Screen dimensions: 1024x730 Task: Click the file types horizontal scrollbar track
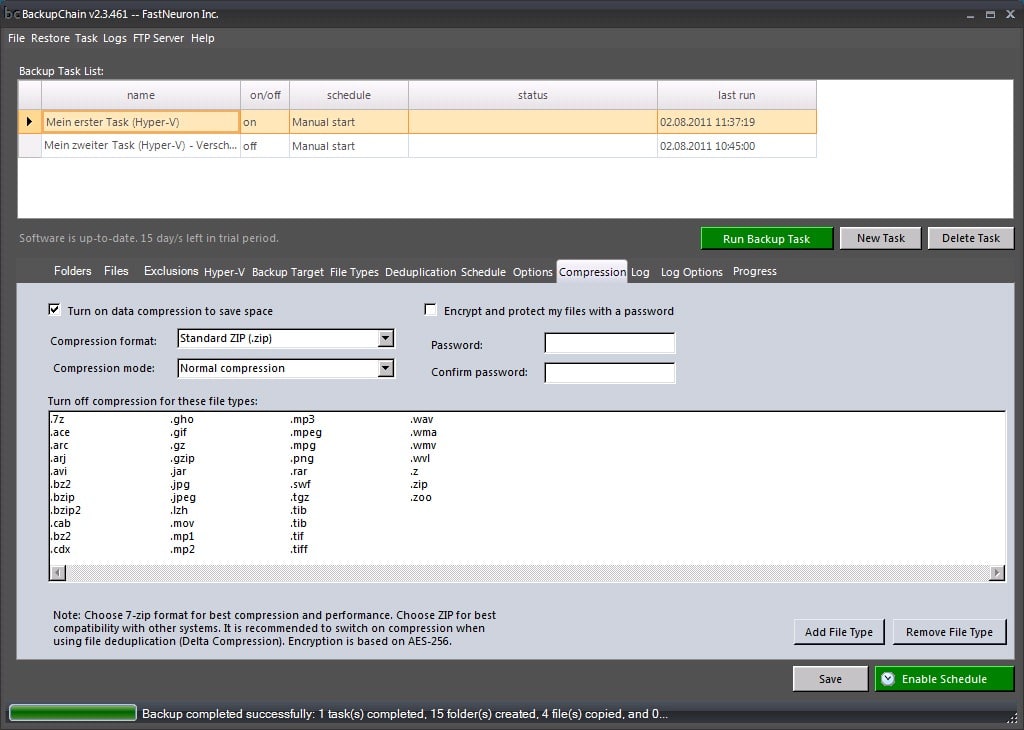click(x=527, y=573)
